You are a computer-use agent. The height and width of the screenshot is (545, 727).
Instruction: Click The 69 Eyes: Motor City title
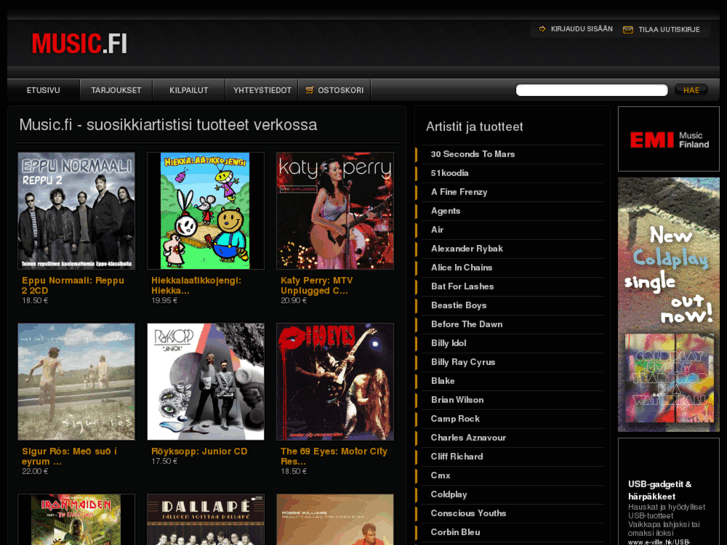click(x=334, y=456)
